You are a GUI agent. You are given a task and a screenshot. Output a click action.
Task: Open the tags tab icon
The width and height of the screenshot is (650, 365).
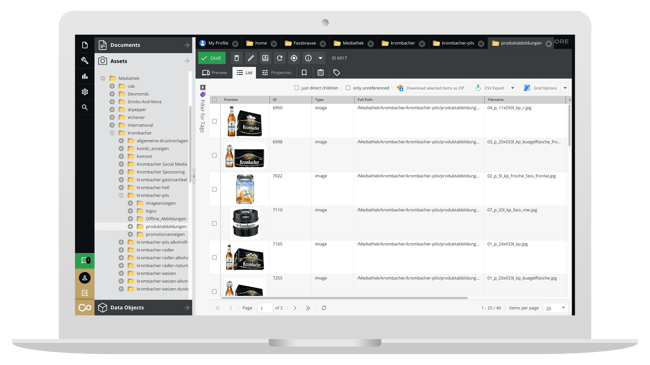[337, 73]
